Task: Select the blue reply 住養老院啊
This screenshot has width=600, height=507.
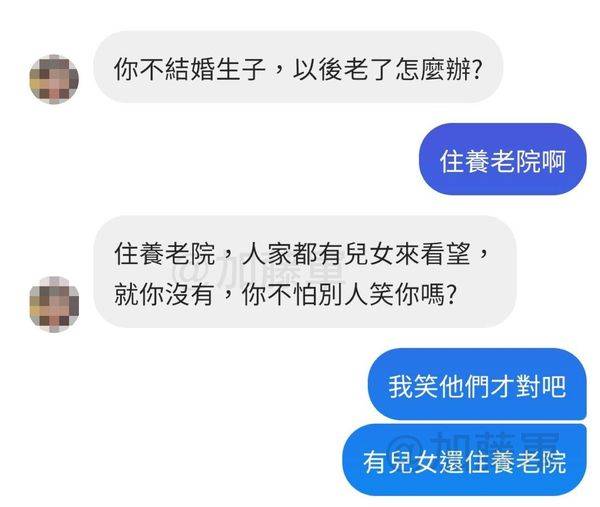Action: [x=502, y=159]
